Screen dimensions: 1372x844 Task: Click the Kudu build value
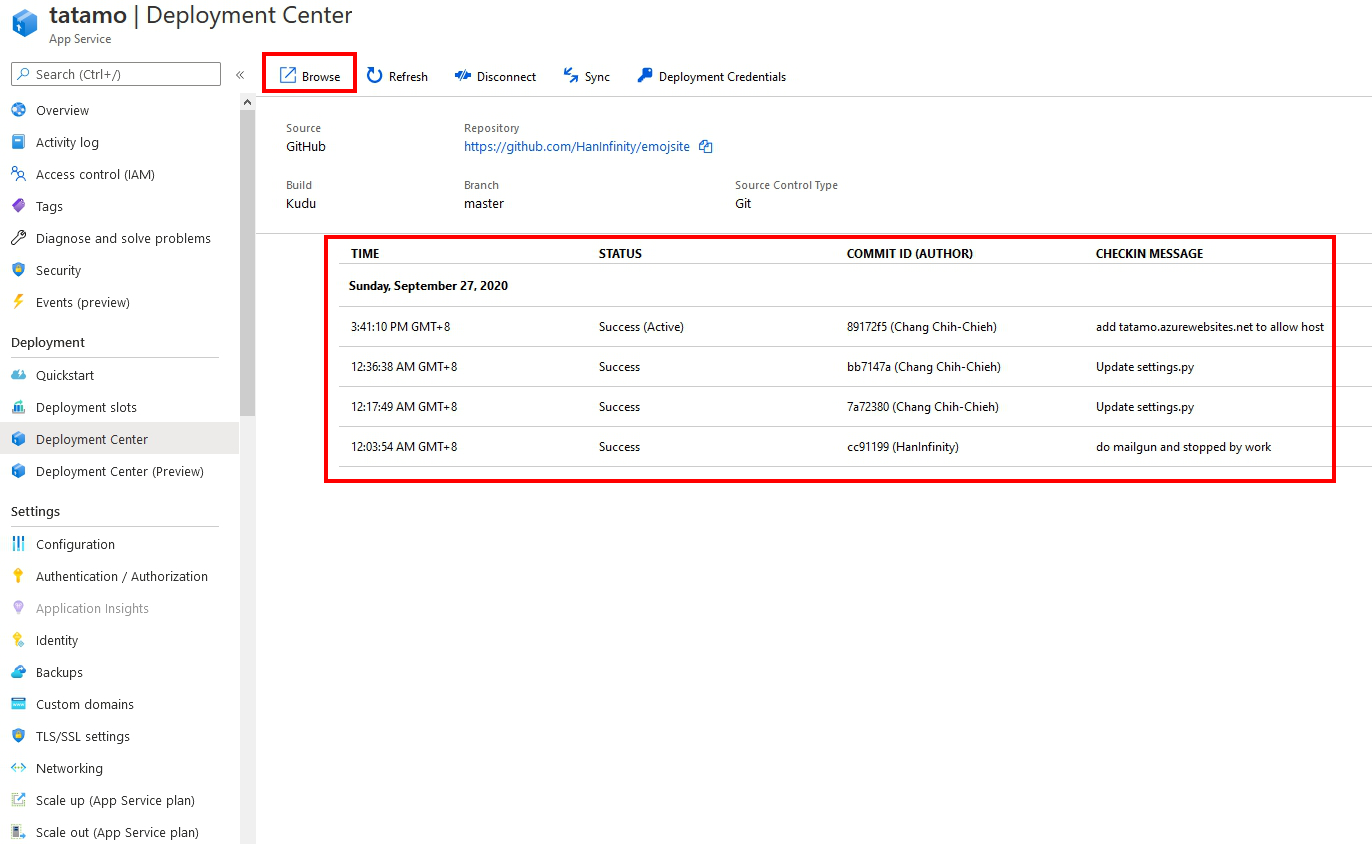coord(301,204)
